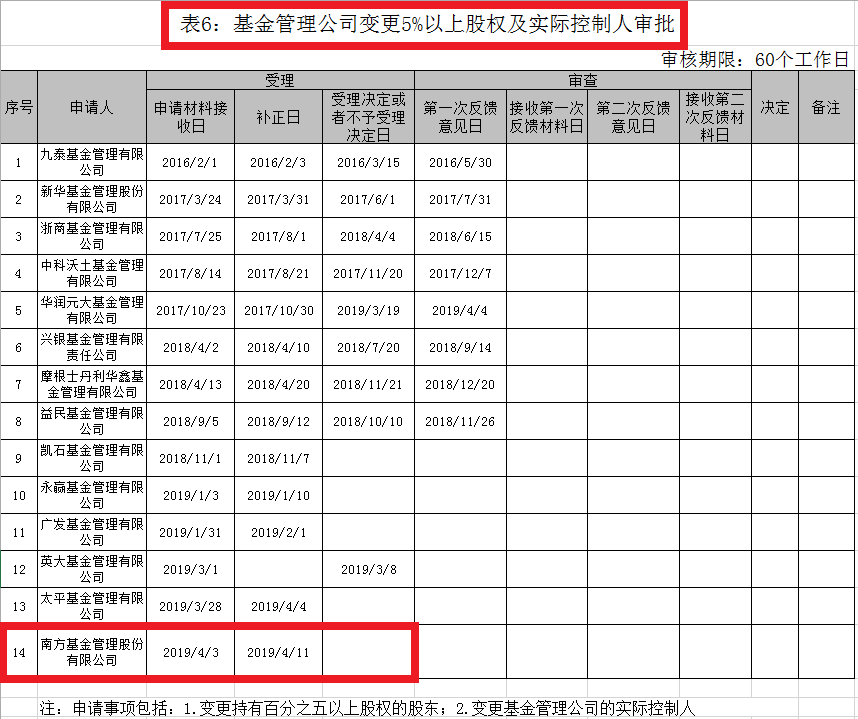Select the cell 摩根士丹利华鑫基金管理有限公司
The width and height of the screenshot is (858, 719).
pyautogui.click(x=92, y=384)
